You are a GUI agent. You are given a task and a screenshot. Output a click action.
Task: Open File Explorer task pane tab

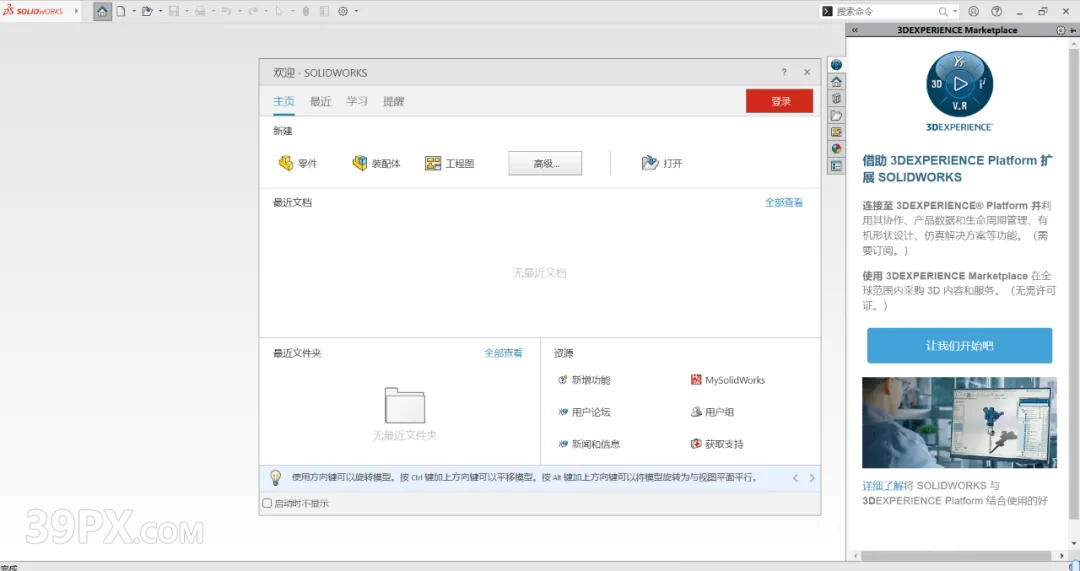coord(836,115)
